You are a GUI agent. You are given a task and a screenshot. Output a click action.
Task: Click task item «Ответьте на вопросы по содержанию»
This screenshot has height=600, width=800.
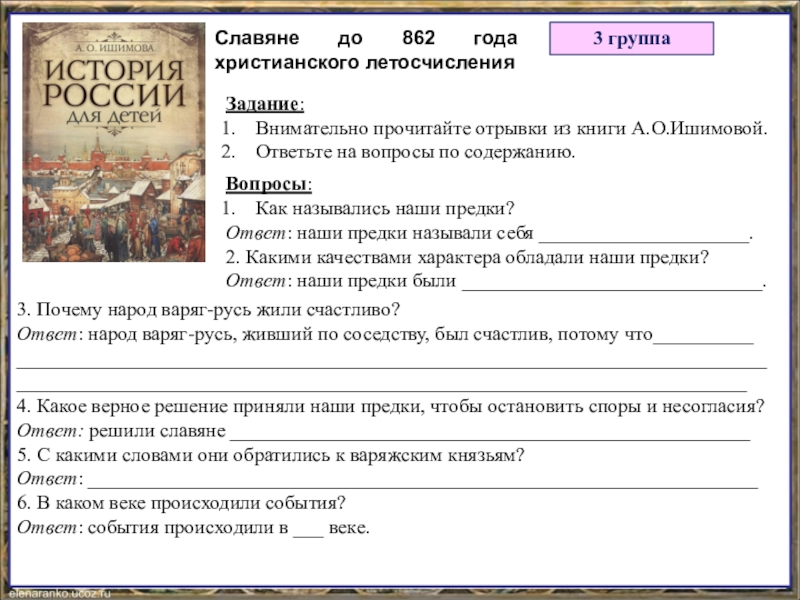(x=415, y=153)
